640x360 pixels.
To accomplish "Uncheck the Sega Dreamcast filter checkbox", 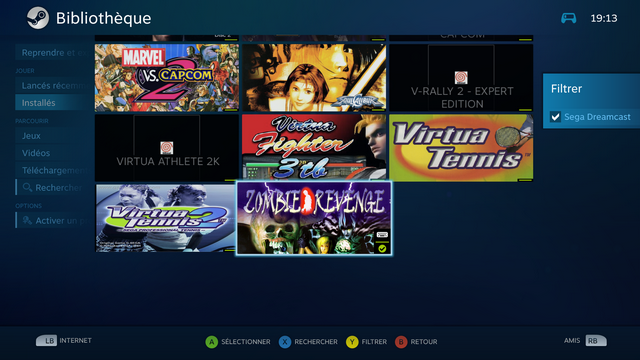I will [x=555, y=117].
